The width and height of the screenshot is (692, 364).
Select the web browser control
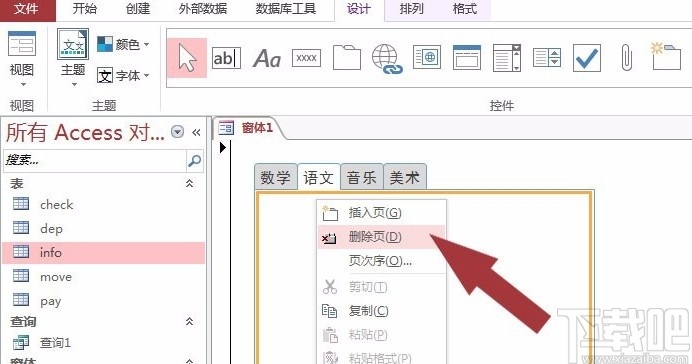[427, 57]
